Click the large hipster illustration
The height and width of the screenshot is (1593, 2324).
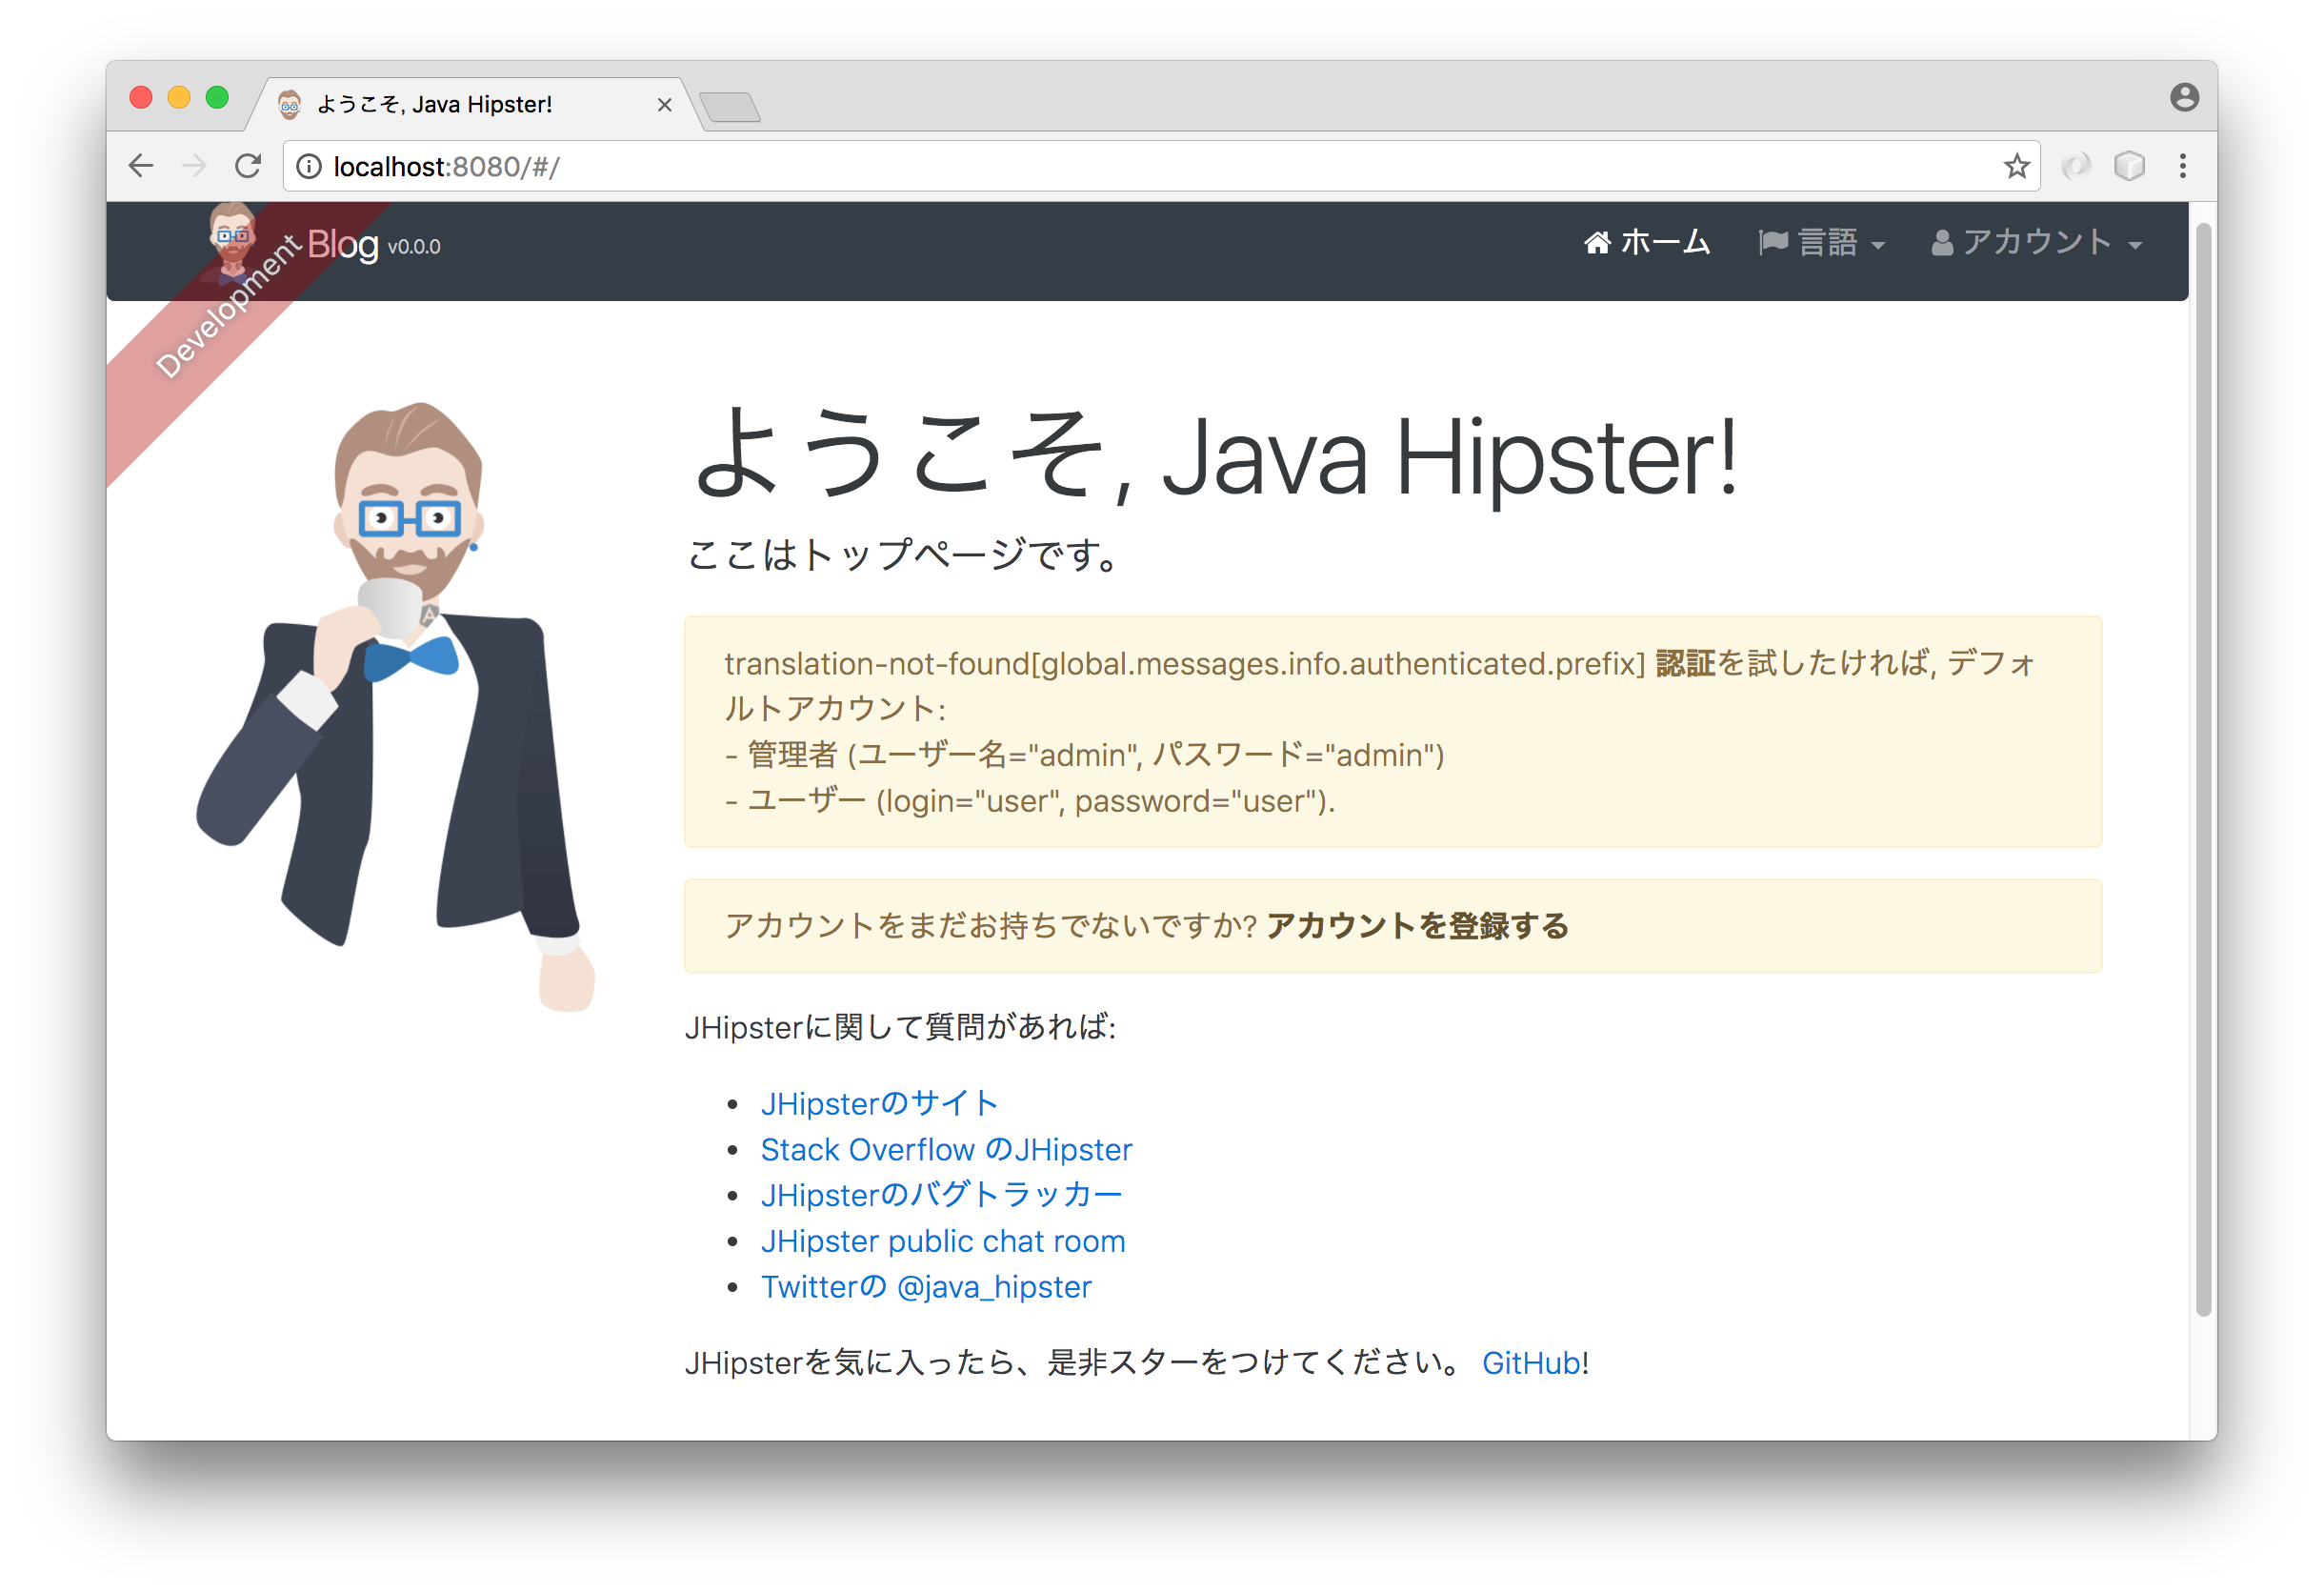point(395,707)
